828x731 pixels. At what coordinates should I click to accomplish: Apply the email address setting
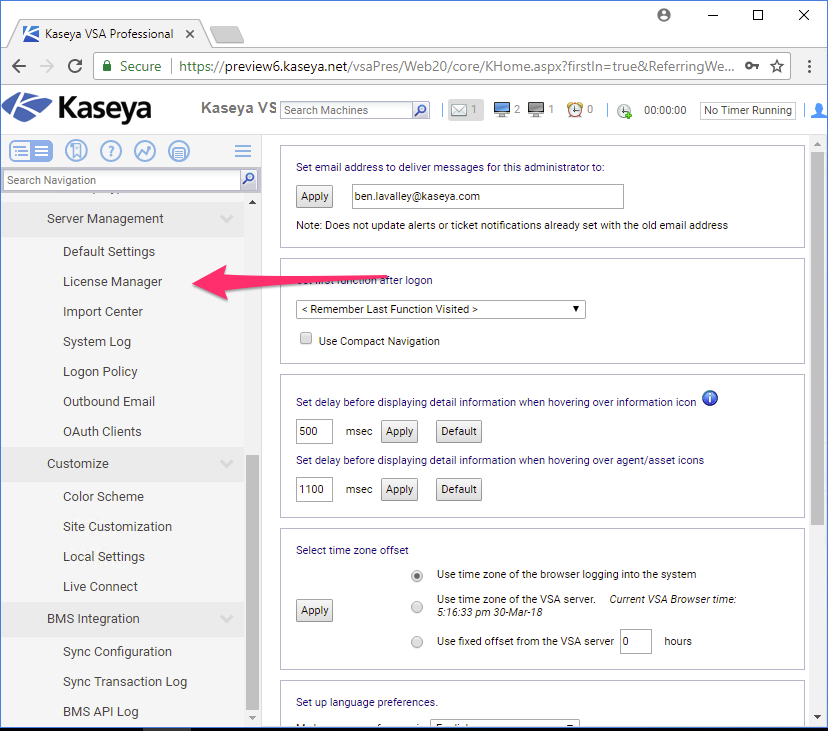coord(314,196)
